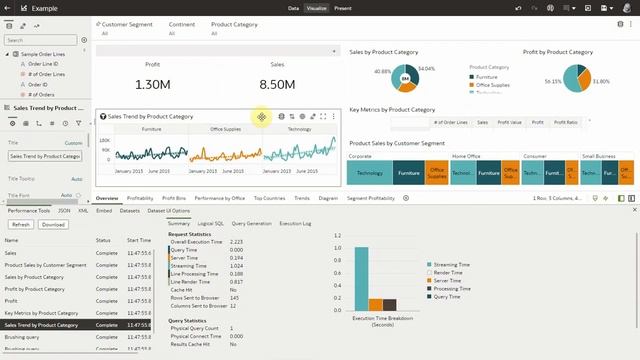
Task: Click the redo icon in the header
Action: coord(534,8)
